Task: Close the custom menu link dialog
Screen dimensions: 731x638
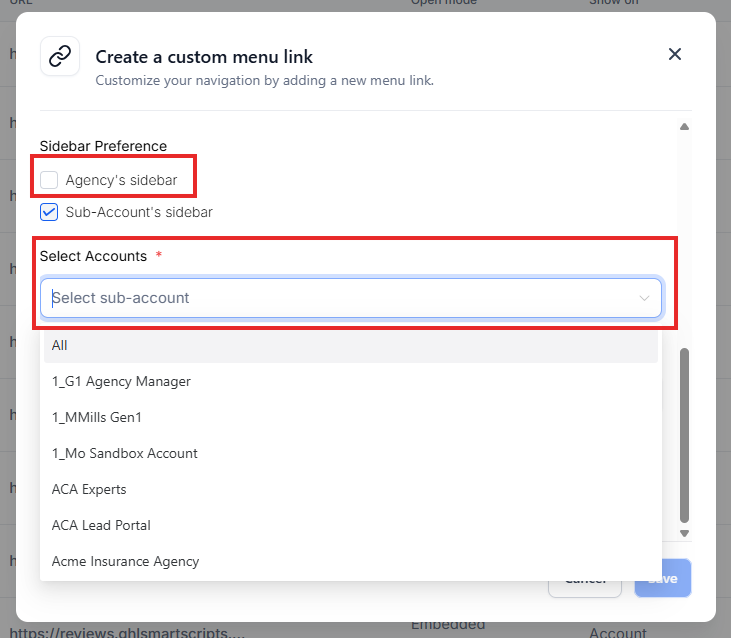Action: pyautogui.click(x=675, y=54)
